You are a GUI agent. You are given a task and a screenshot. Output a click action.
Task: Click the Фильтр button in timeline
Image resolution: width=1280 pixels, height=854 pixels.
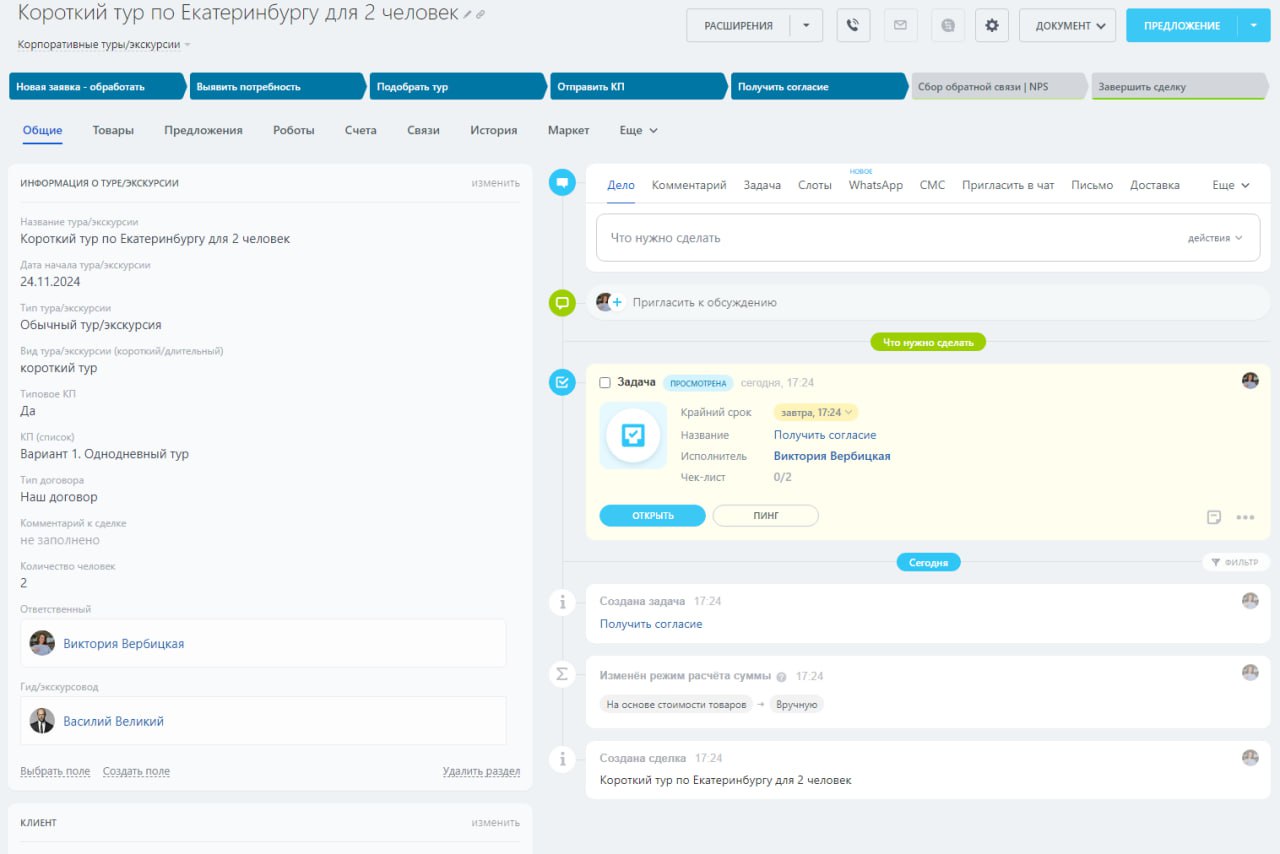1235,562
